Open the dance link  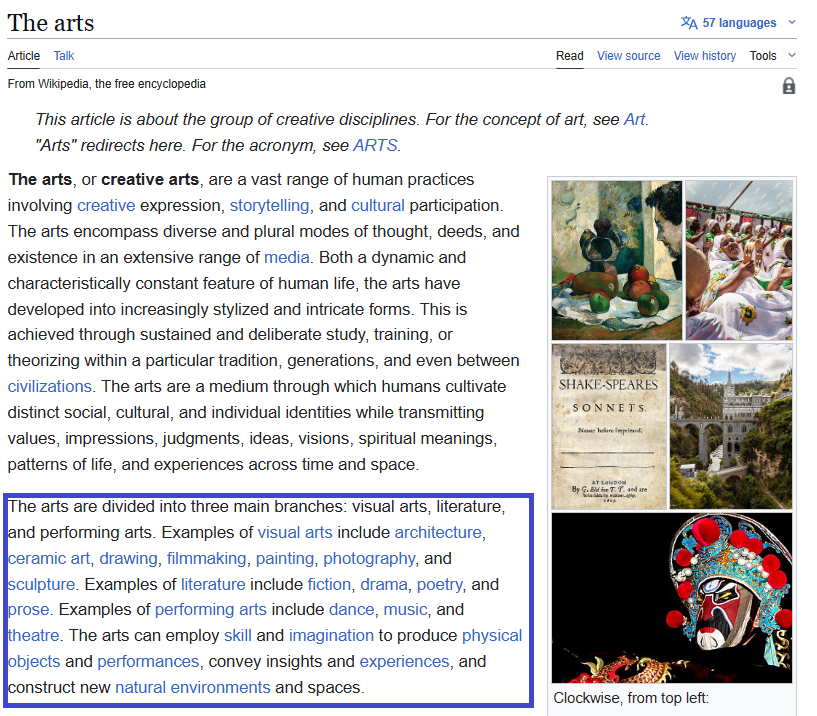351,610
